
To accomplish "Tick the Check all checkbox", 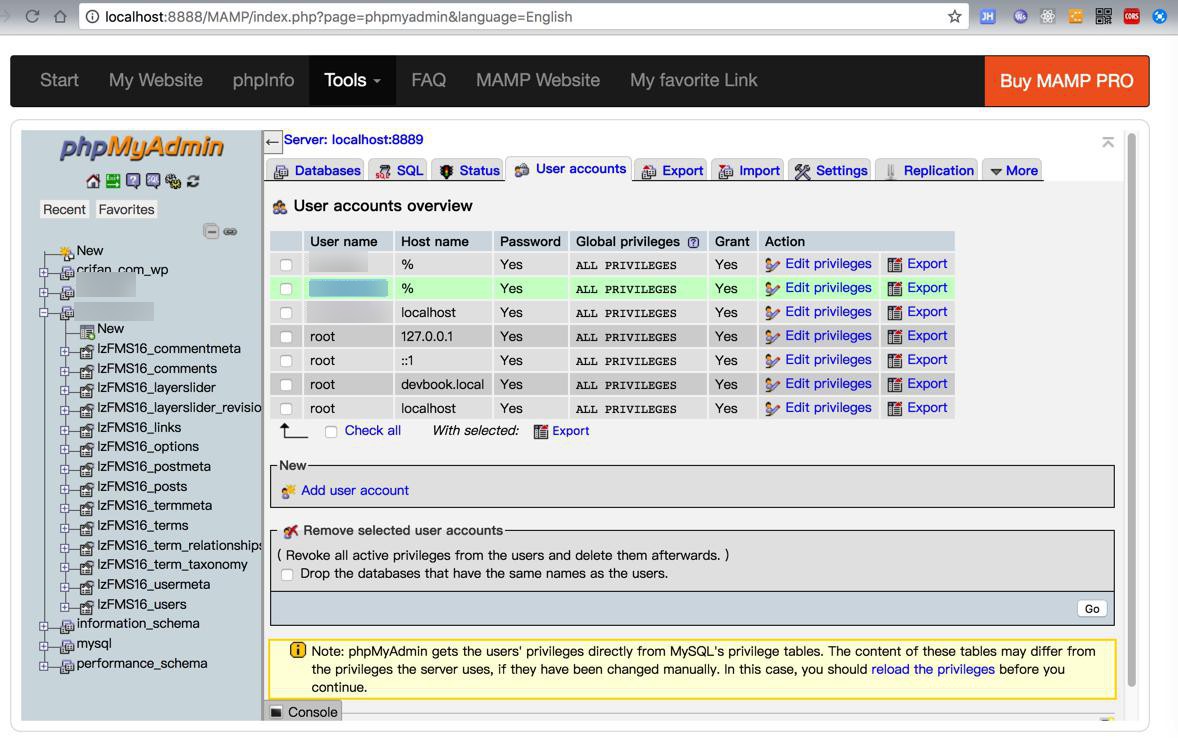I will (x=331, y=431).
